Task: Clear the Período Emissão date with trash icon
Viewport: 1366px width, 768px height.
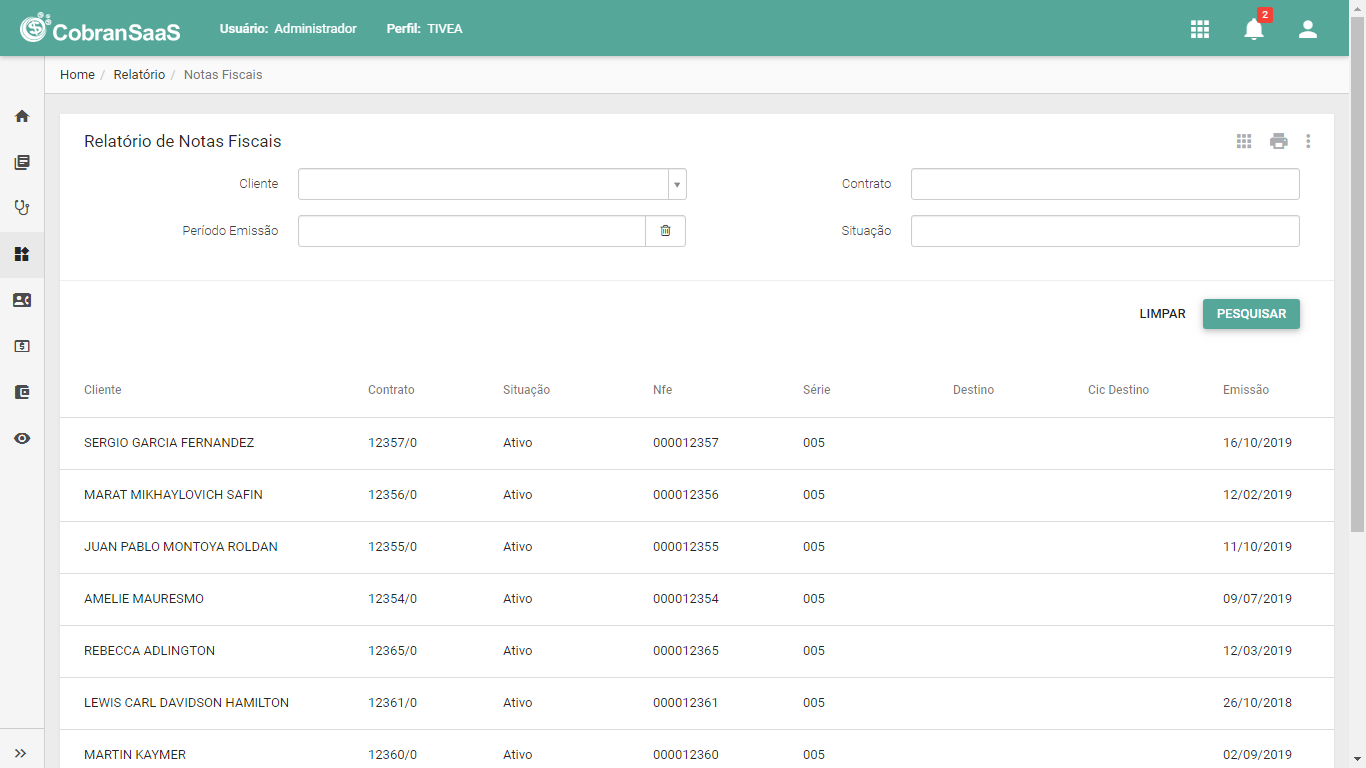Action: click(665, 231)
